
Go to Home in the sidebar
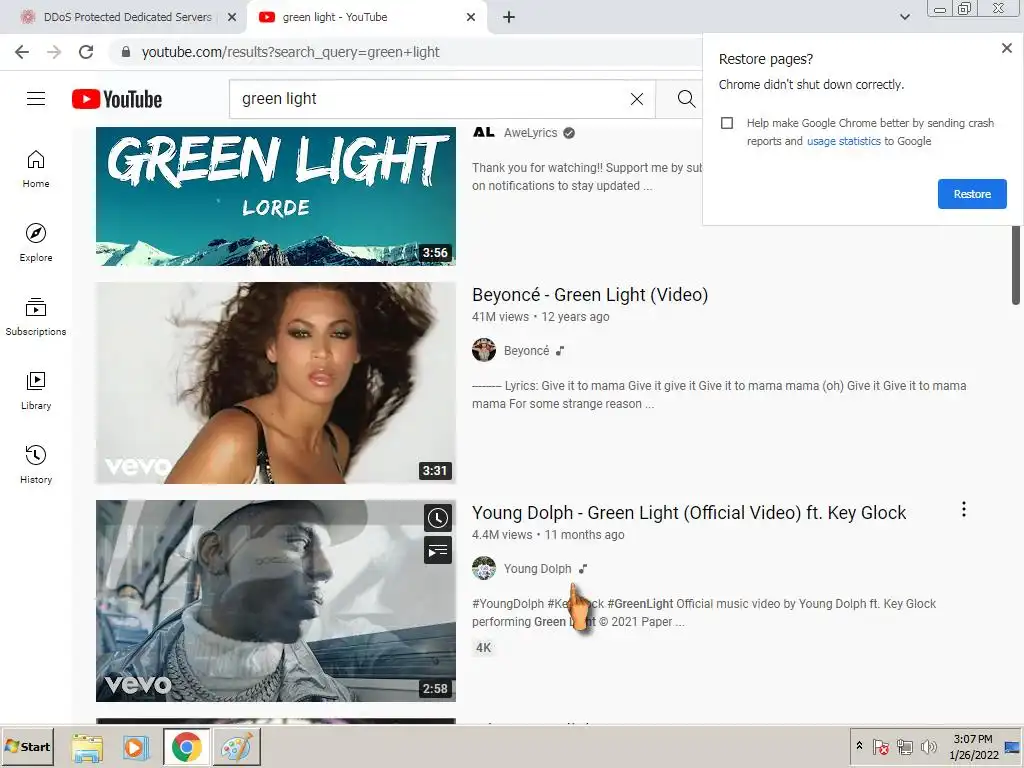[36, 168]
